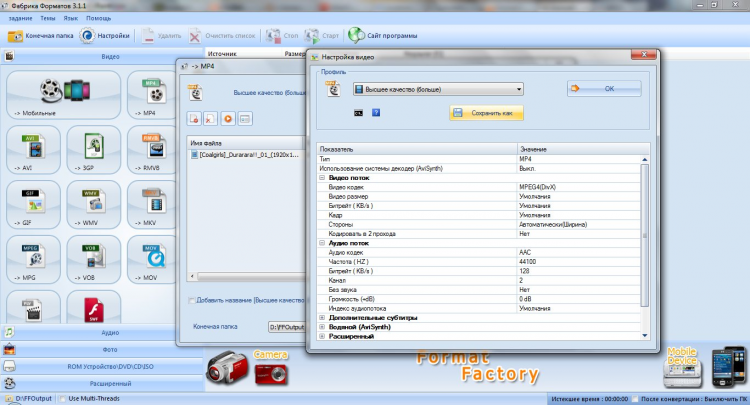This screenshot has height=405, width=750.
Task: Click the Сохранить как button
Action: 486,113
